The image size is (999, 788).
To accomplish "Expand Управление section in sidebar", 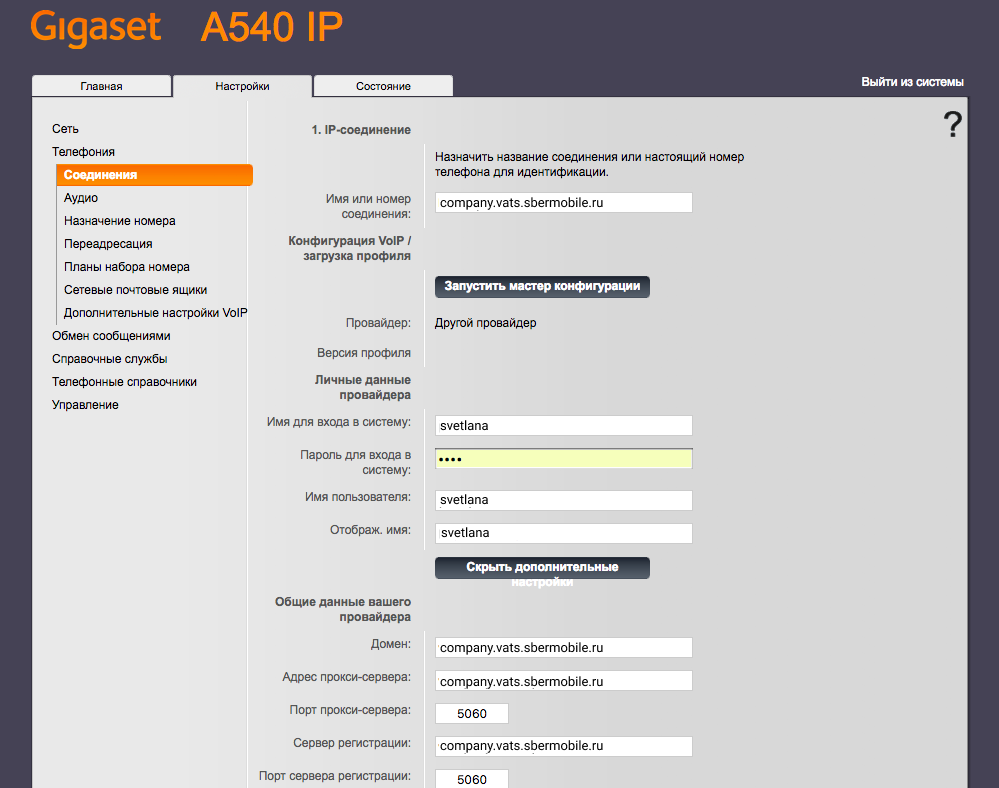I will 85,405.
